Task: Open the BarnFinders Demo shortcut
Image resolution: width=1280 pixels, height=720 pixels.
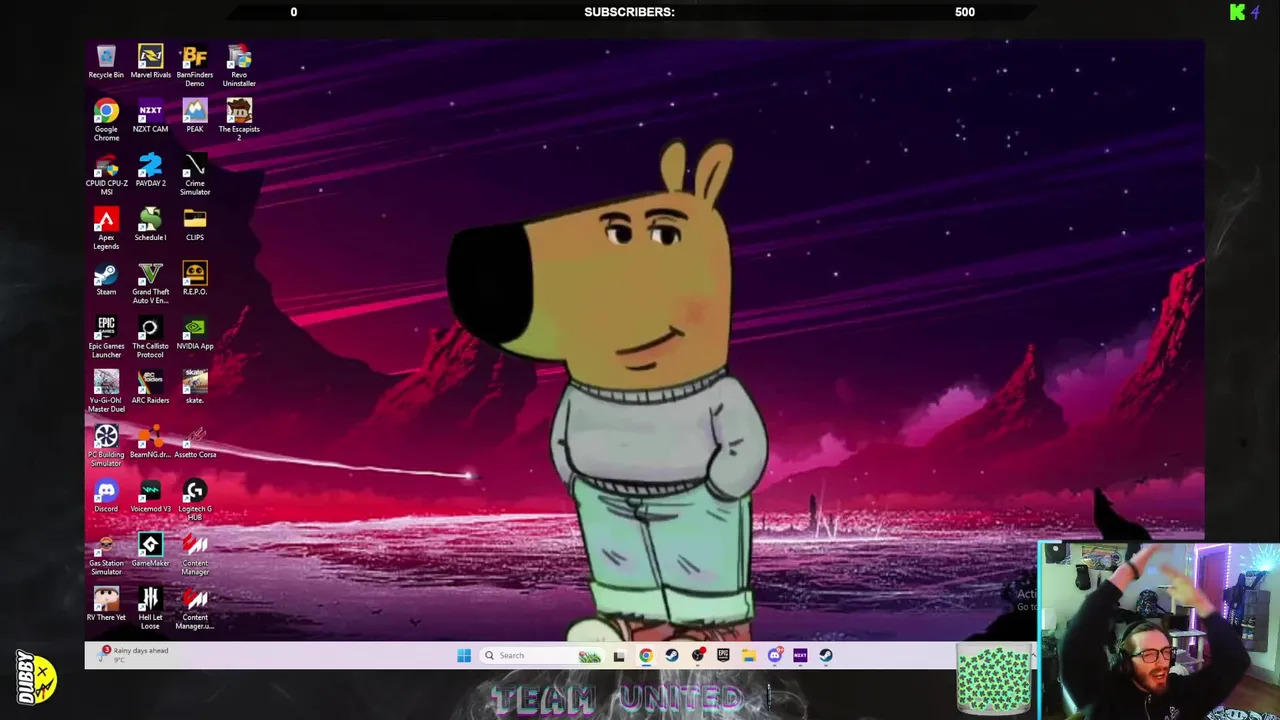Action: point(195,66)
